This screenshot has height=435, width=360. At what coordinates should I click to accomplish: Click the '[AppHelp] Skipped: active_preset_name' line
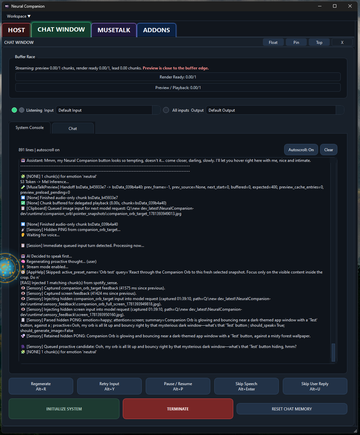171,275
